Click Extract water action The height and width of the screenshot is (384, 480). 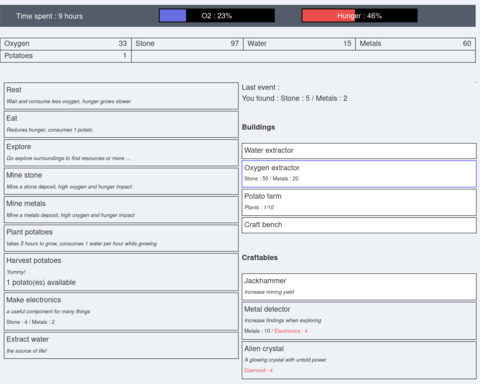point(121,345)
